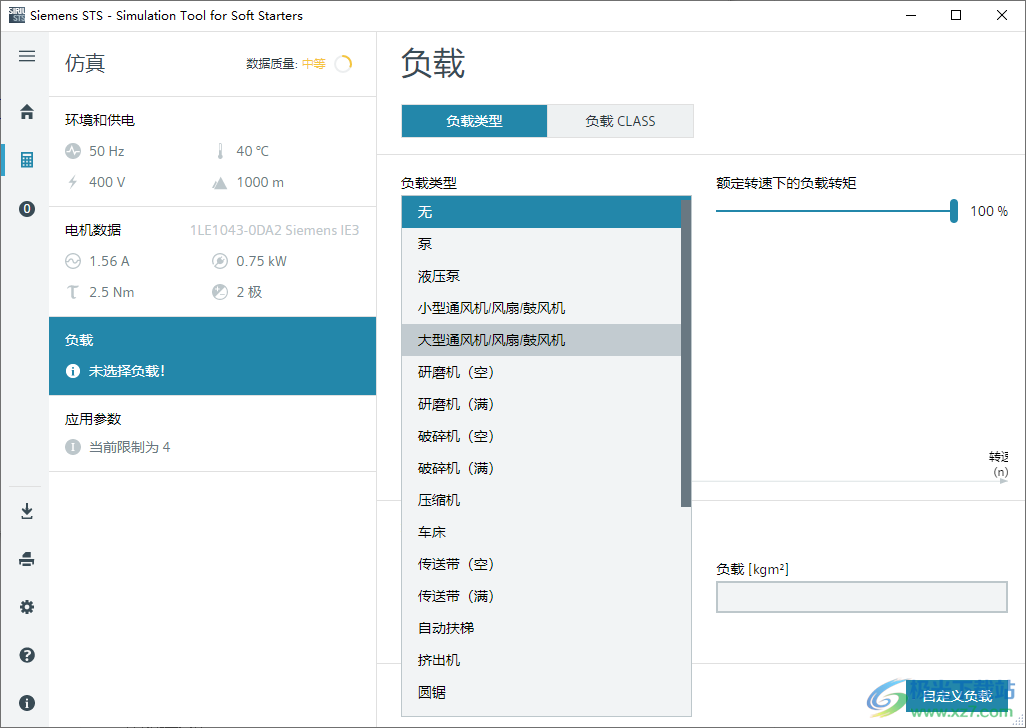This screenshot has height=728, width=1026.
Task: Click the circled zero counter icon
Action: click(27, 209)
